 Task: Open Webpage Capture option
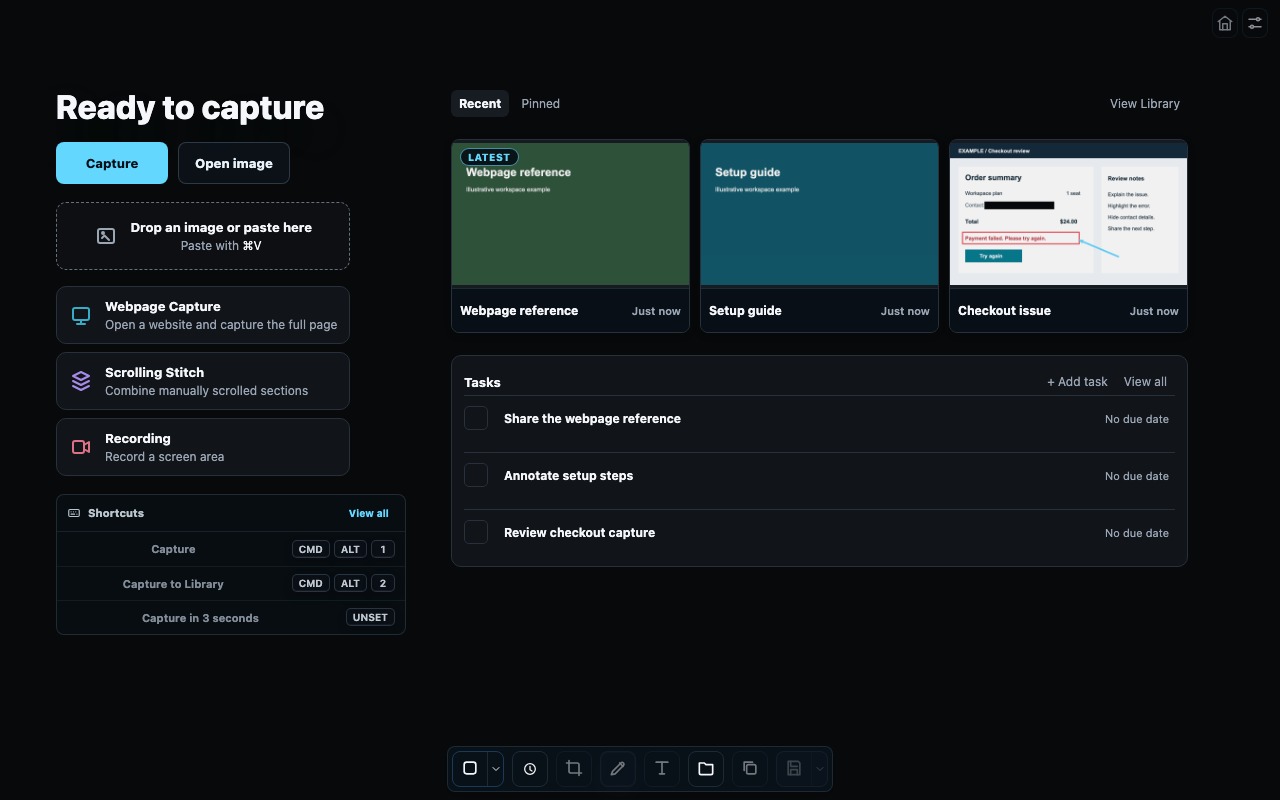tap(203, 315)
